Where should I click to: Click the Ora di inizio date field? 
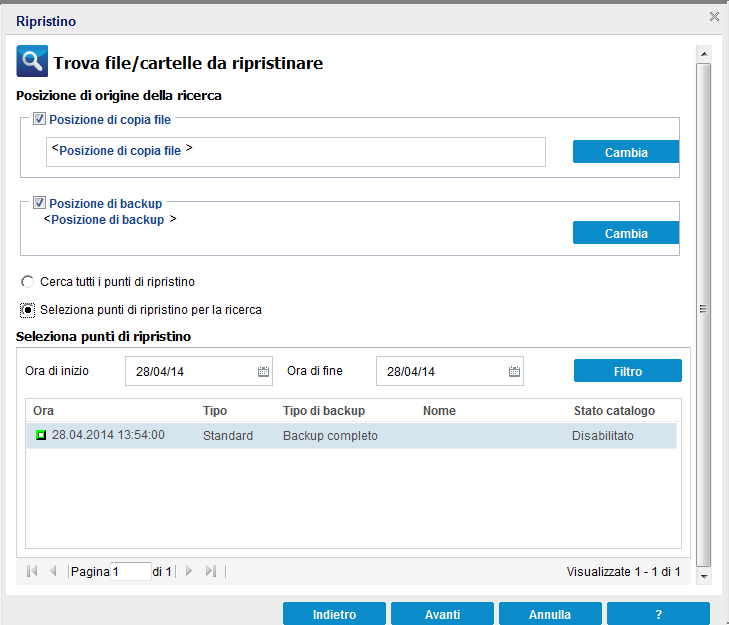[x=199, y=371]
